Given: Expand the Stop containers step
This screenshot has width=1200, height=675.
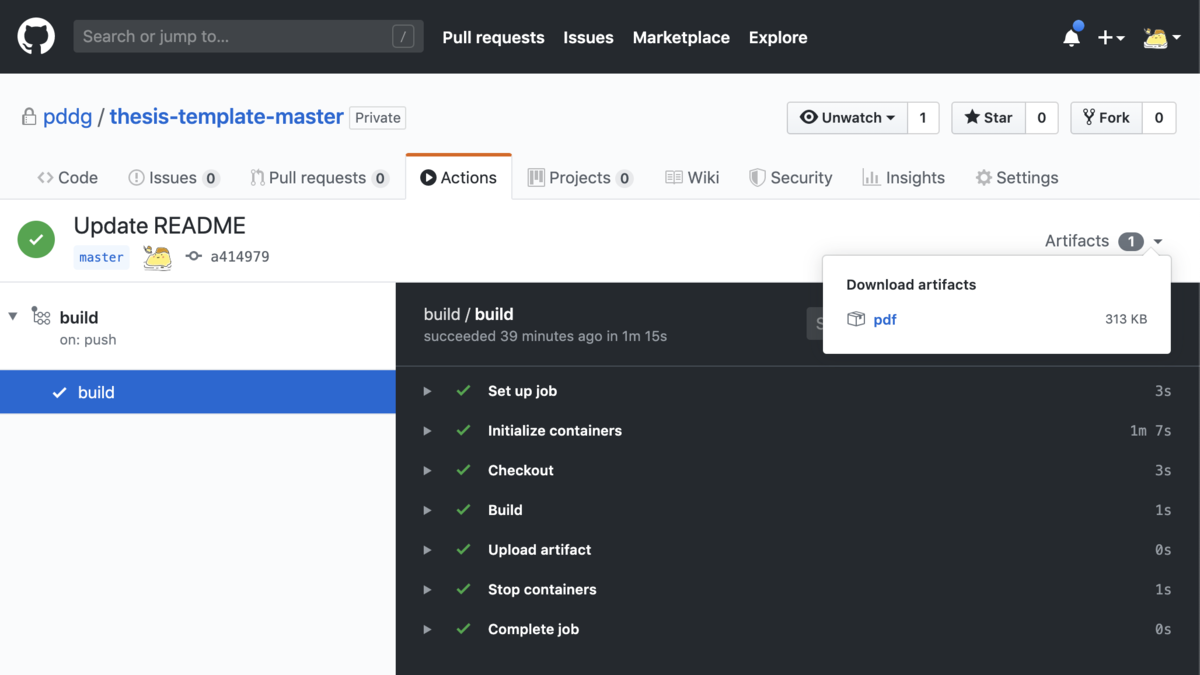Looking at the screenshot, I should tap(427, 589).
